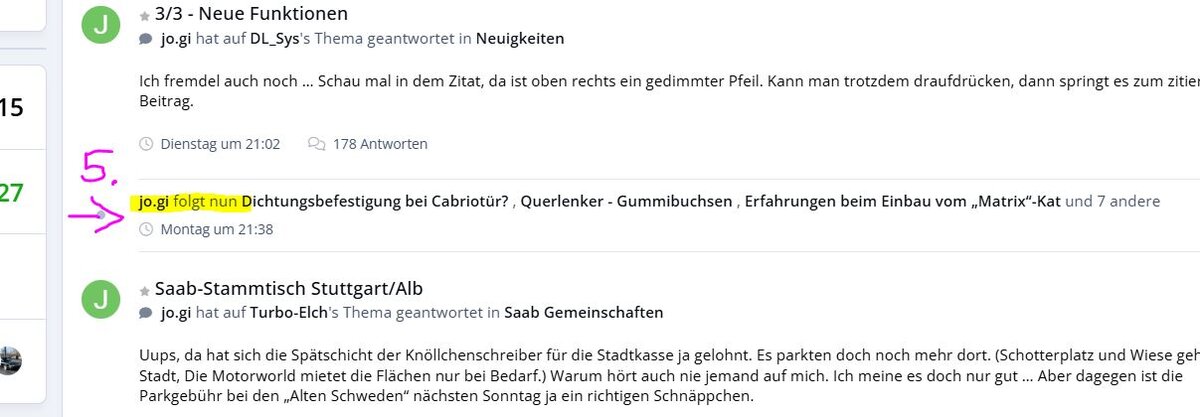Open the 3/3 - Neue Funktionen thread title

(x=251, y=14)
